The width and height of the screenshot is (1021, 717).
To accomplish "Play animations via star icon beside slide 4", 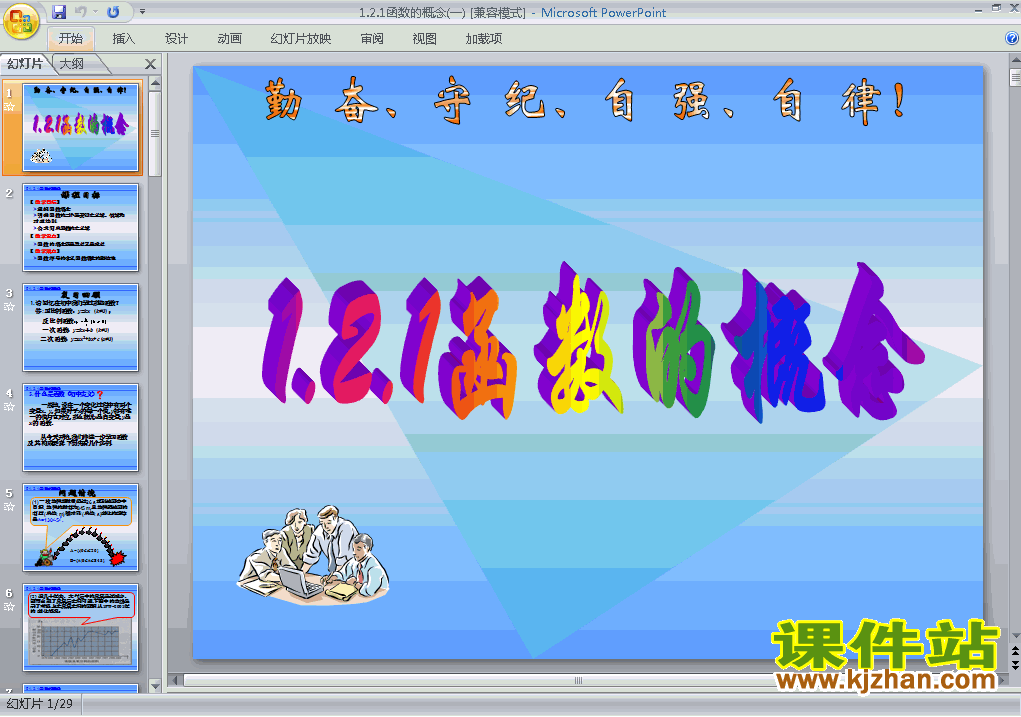I will pyautogui.click(x=9, y=407).
